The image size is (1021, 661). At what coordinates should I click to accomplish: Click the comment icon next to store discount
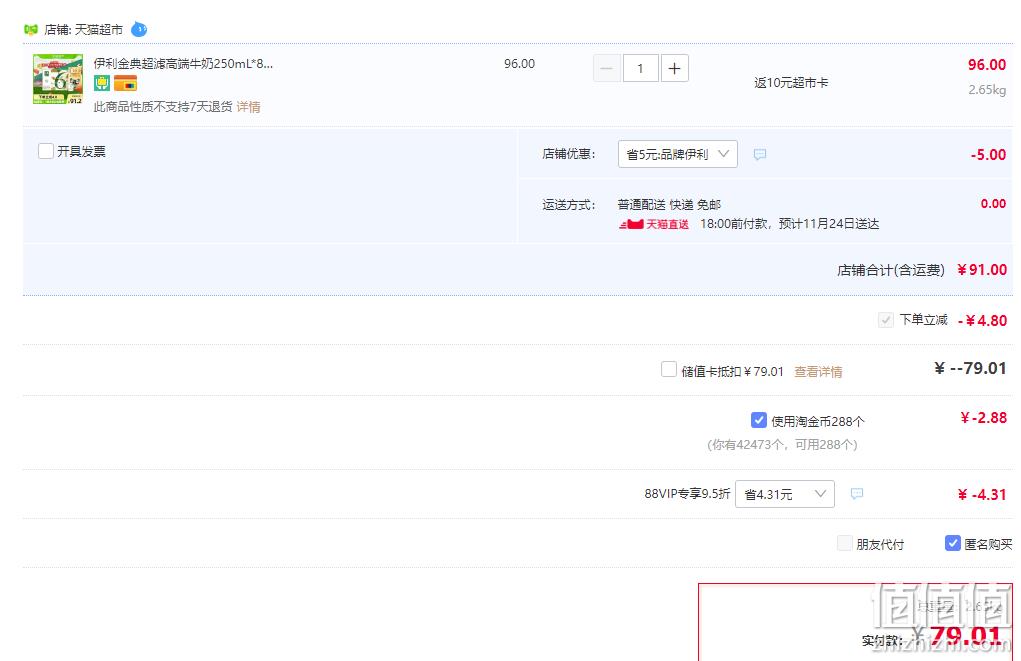[759, 154]
